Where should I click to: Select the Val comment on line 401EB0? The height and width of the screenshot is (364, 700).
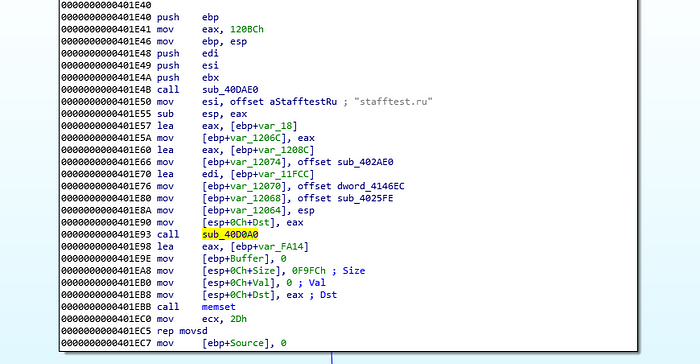click(317, 283)
